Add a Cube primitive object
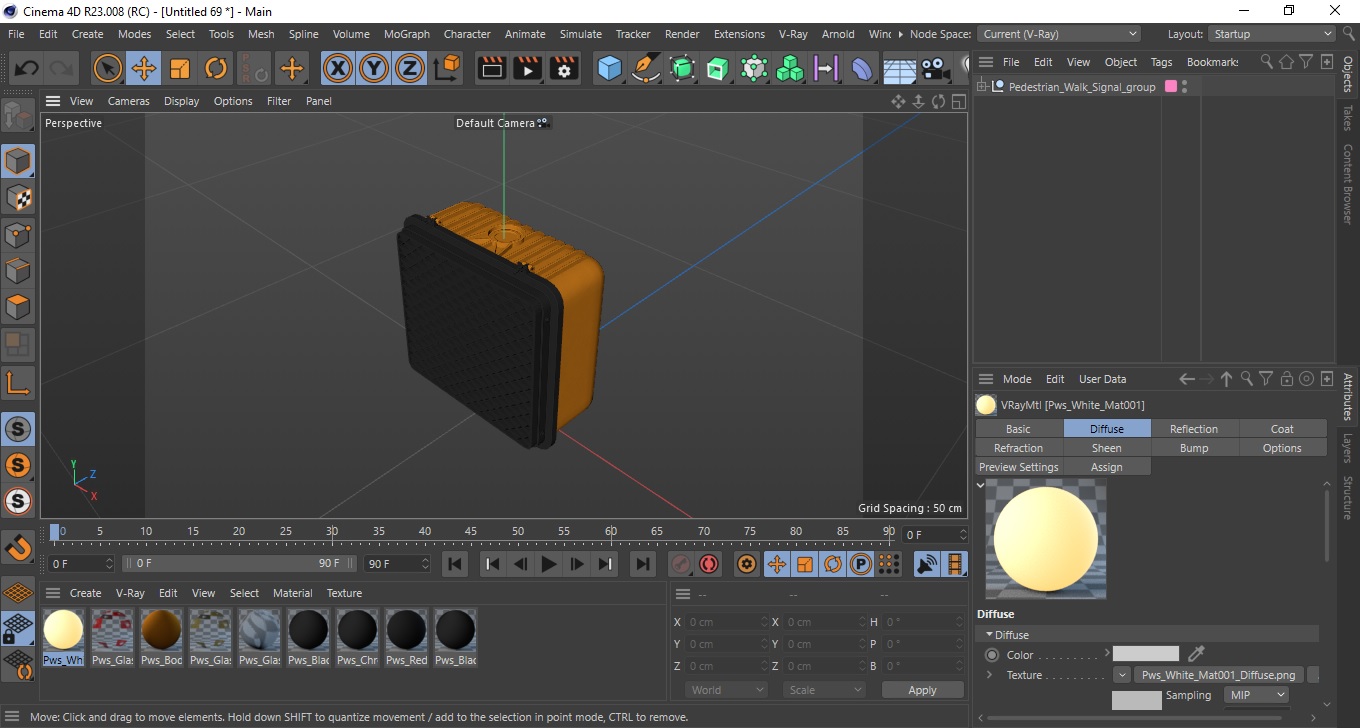Viewport: 1360px width, 728px height. [x=610, y=69]
